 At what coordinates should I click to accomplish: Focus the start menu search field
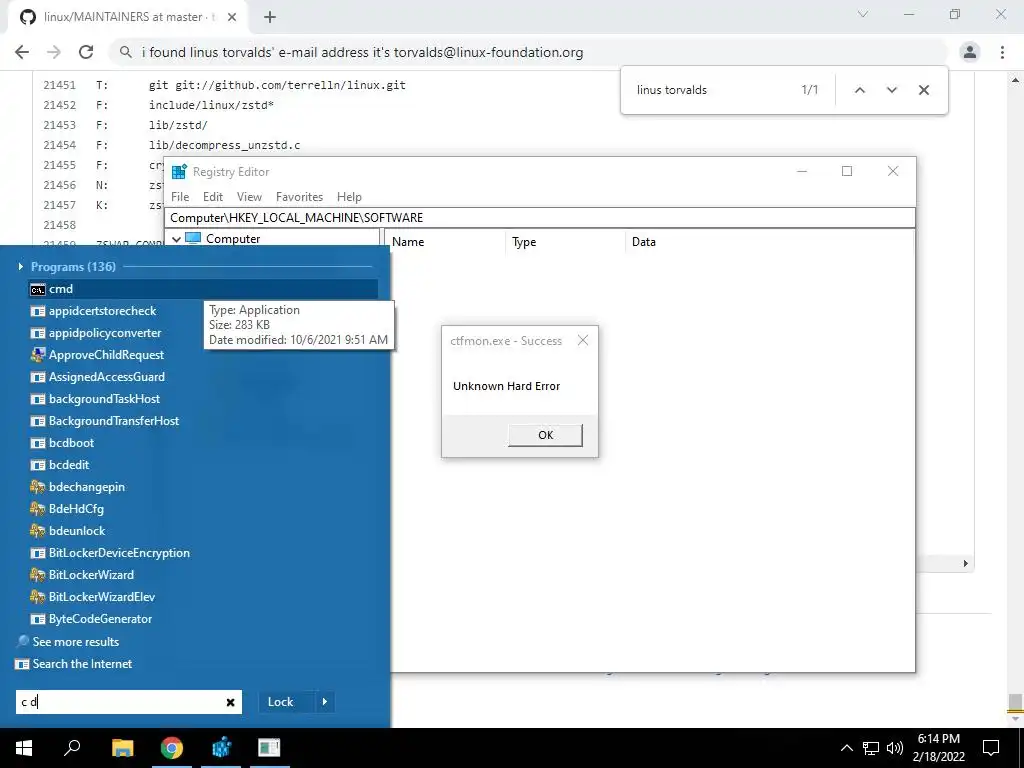pyautogui.click(x=121, y=702)
